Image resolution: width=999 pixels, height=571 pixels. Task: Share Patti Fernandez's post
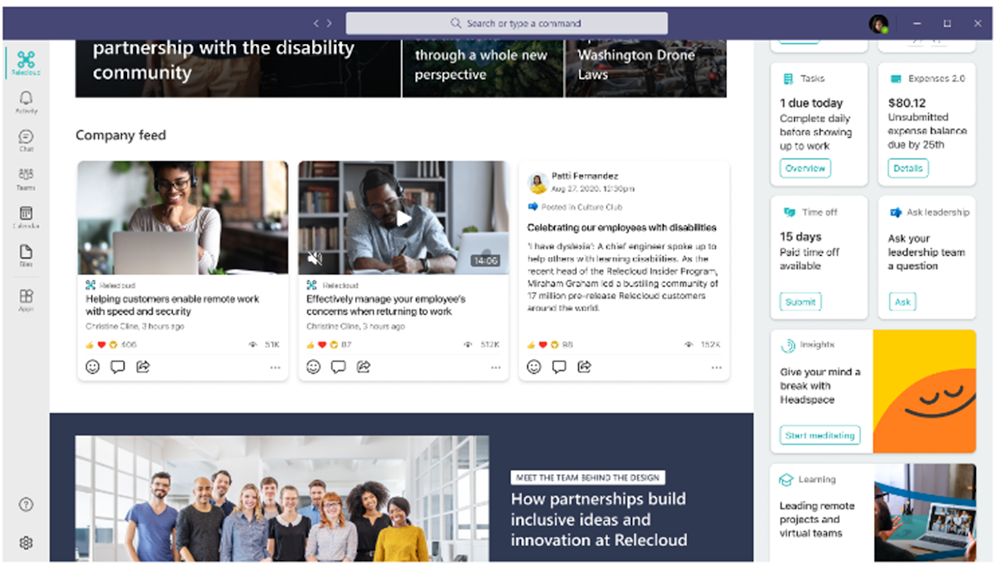coord(584,366)
